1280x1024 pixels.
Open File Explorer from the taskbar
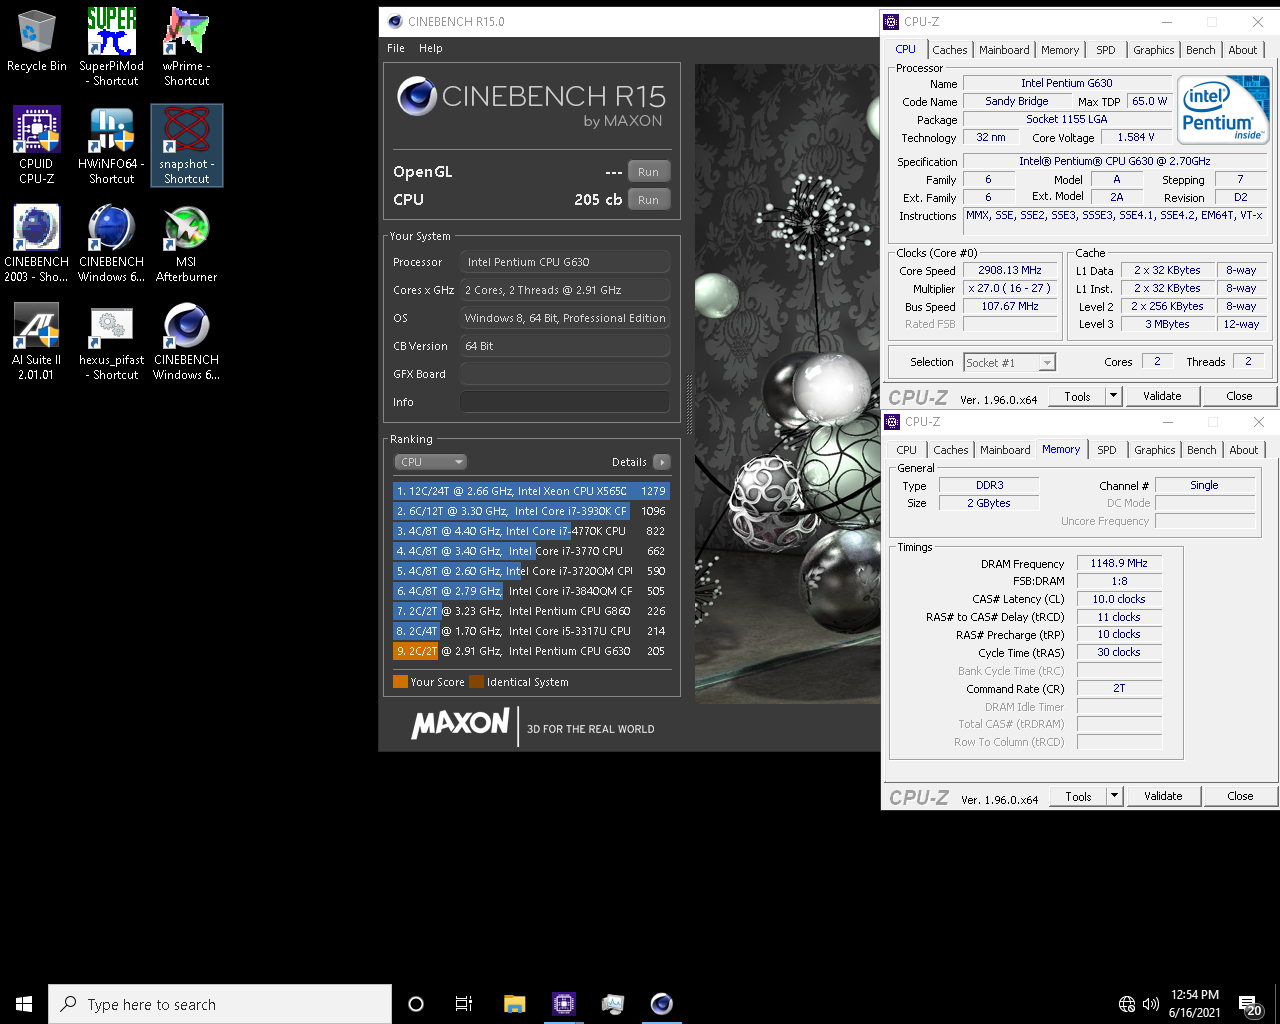pyautogui.click(x=514, y=1004)
